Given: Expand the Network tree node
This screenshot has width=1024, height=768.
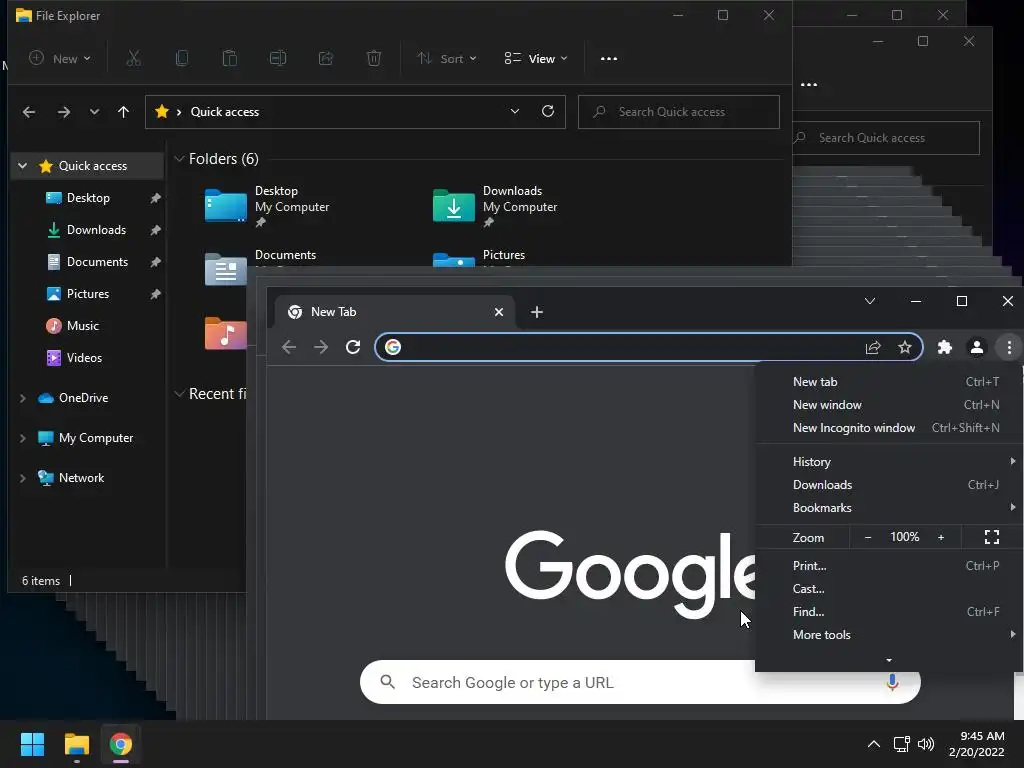Looking at the screenshot, I should coord(23,478).
